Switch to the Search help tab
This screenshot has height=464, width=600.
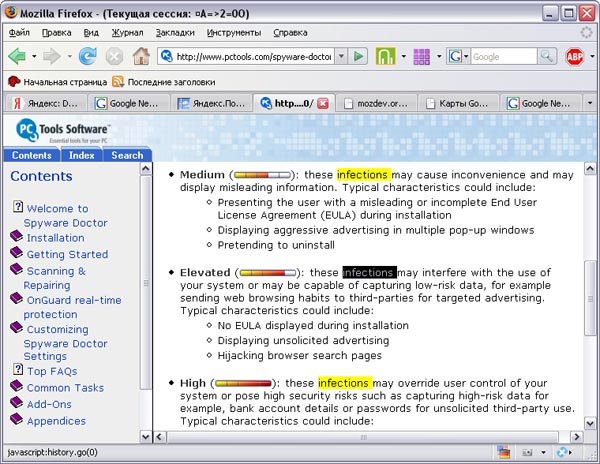(x=127, y=155)
